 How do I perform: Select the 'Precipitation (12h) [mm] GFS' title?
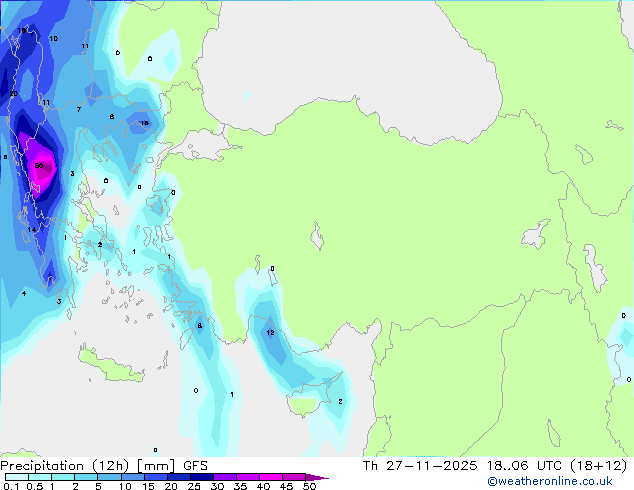pos(104,465)
